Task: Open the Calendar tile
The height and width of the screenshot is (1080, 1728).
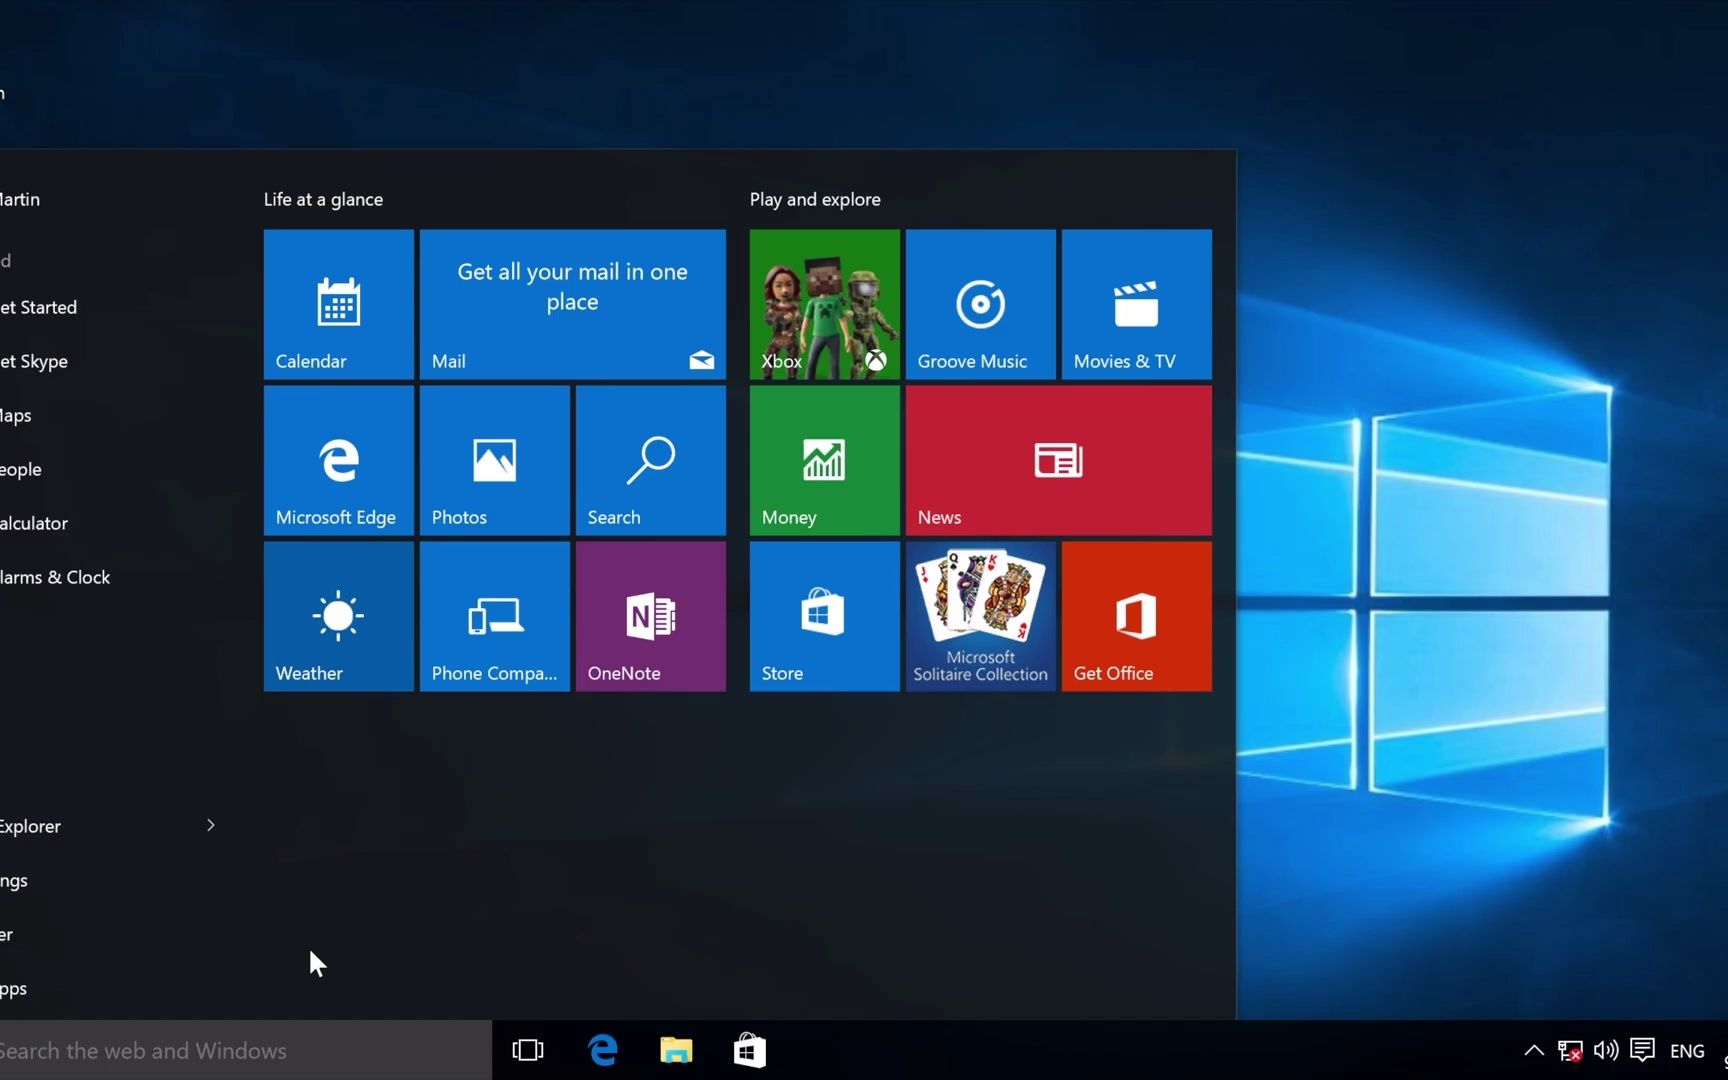Action: tap(337, 304)
